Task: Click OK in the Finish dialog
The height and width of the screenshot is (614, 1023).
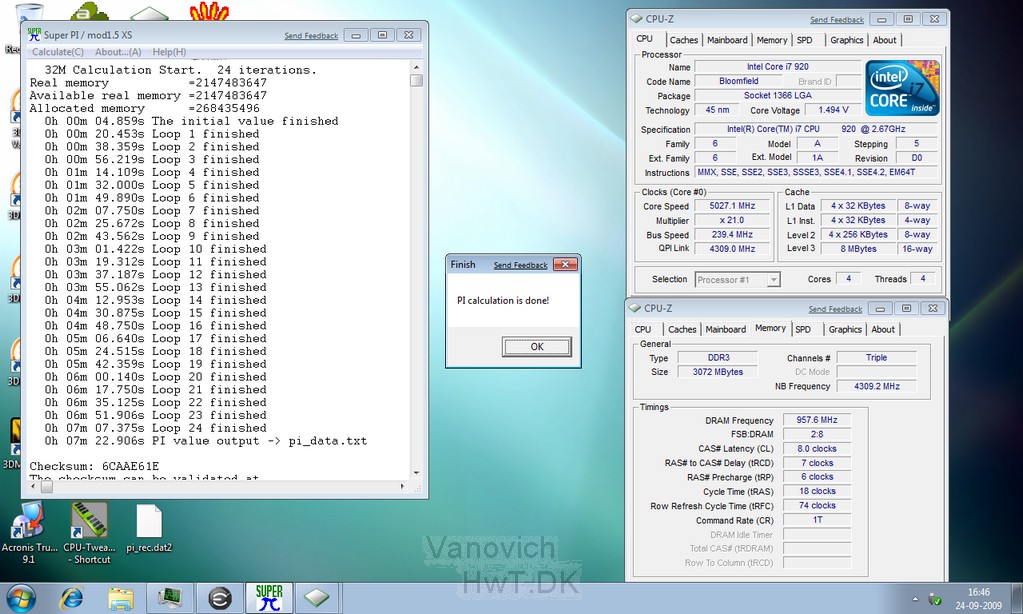Action: tap(537, 346)
